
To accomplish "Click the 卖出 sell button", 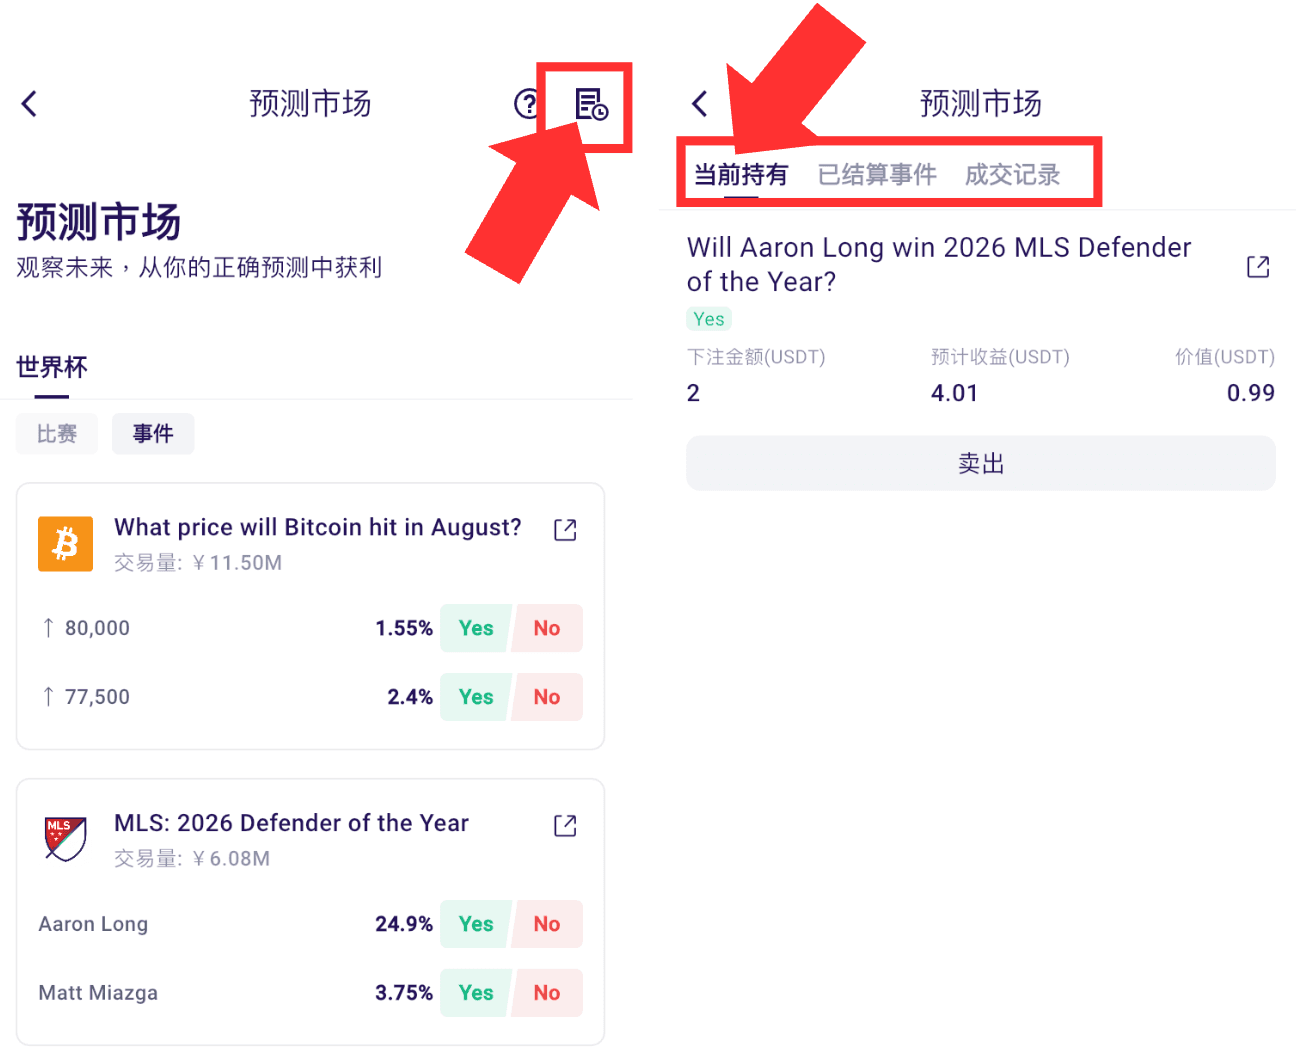I will pyautogui.click(x=980, y=463).
